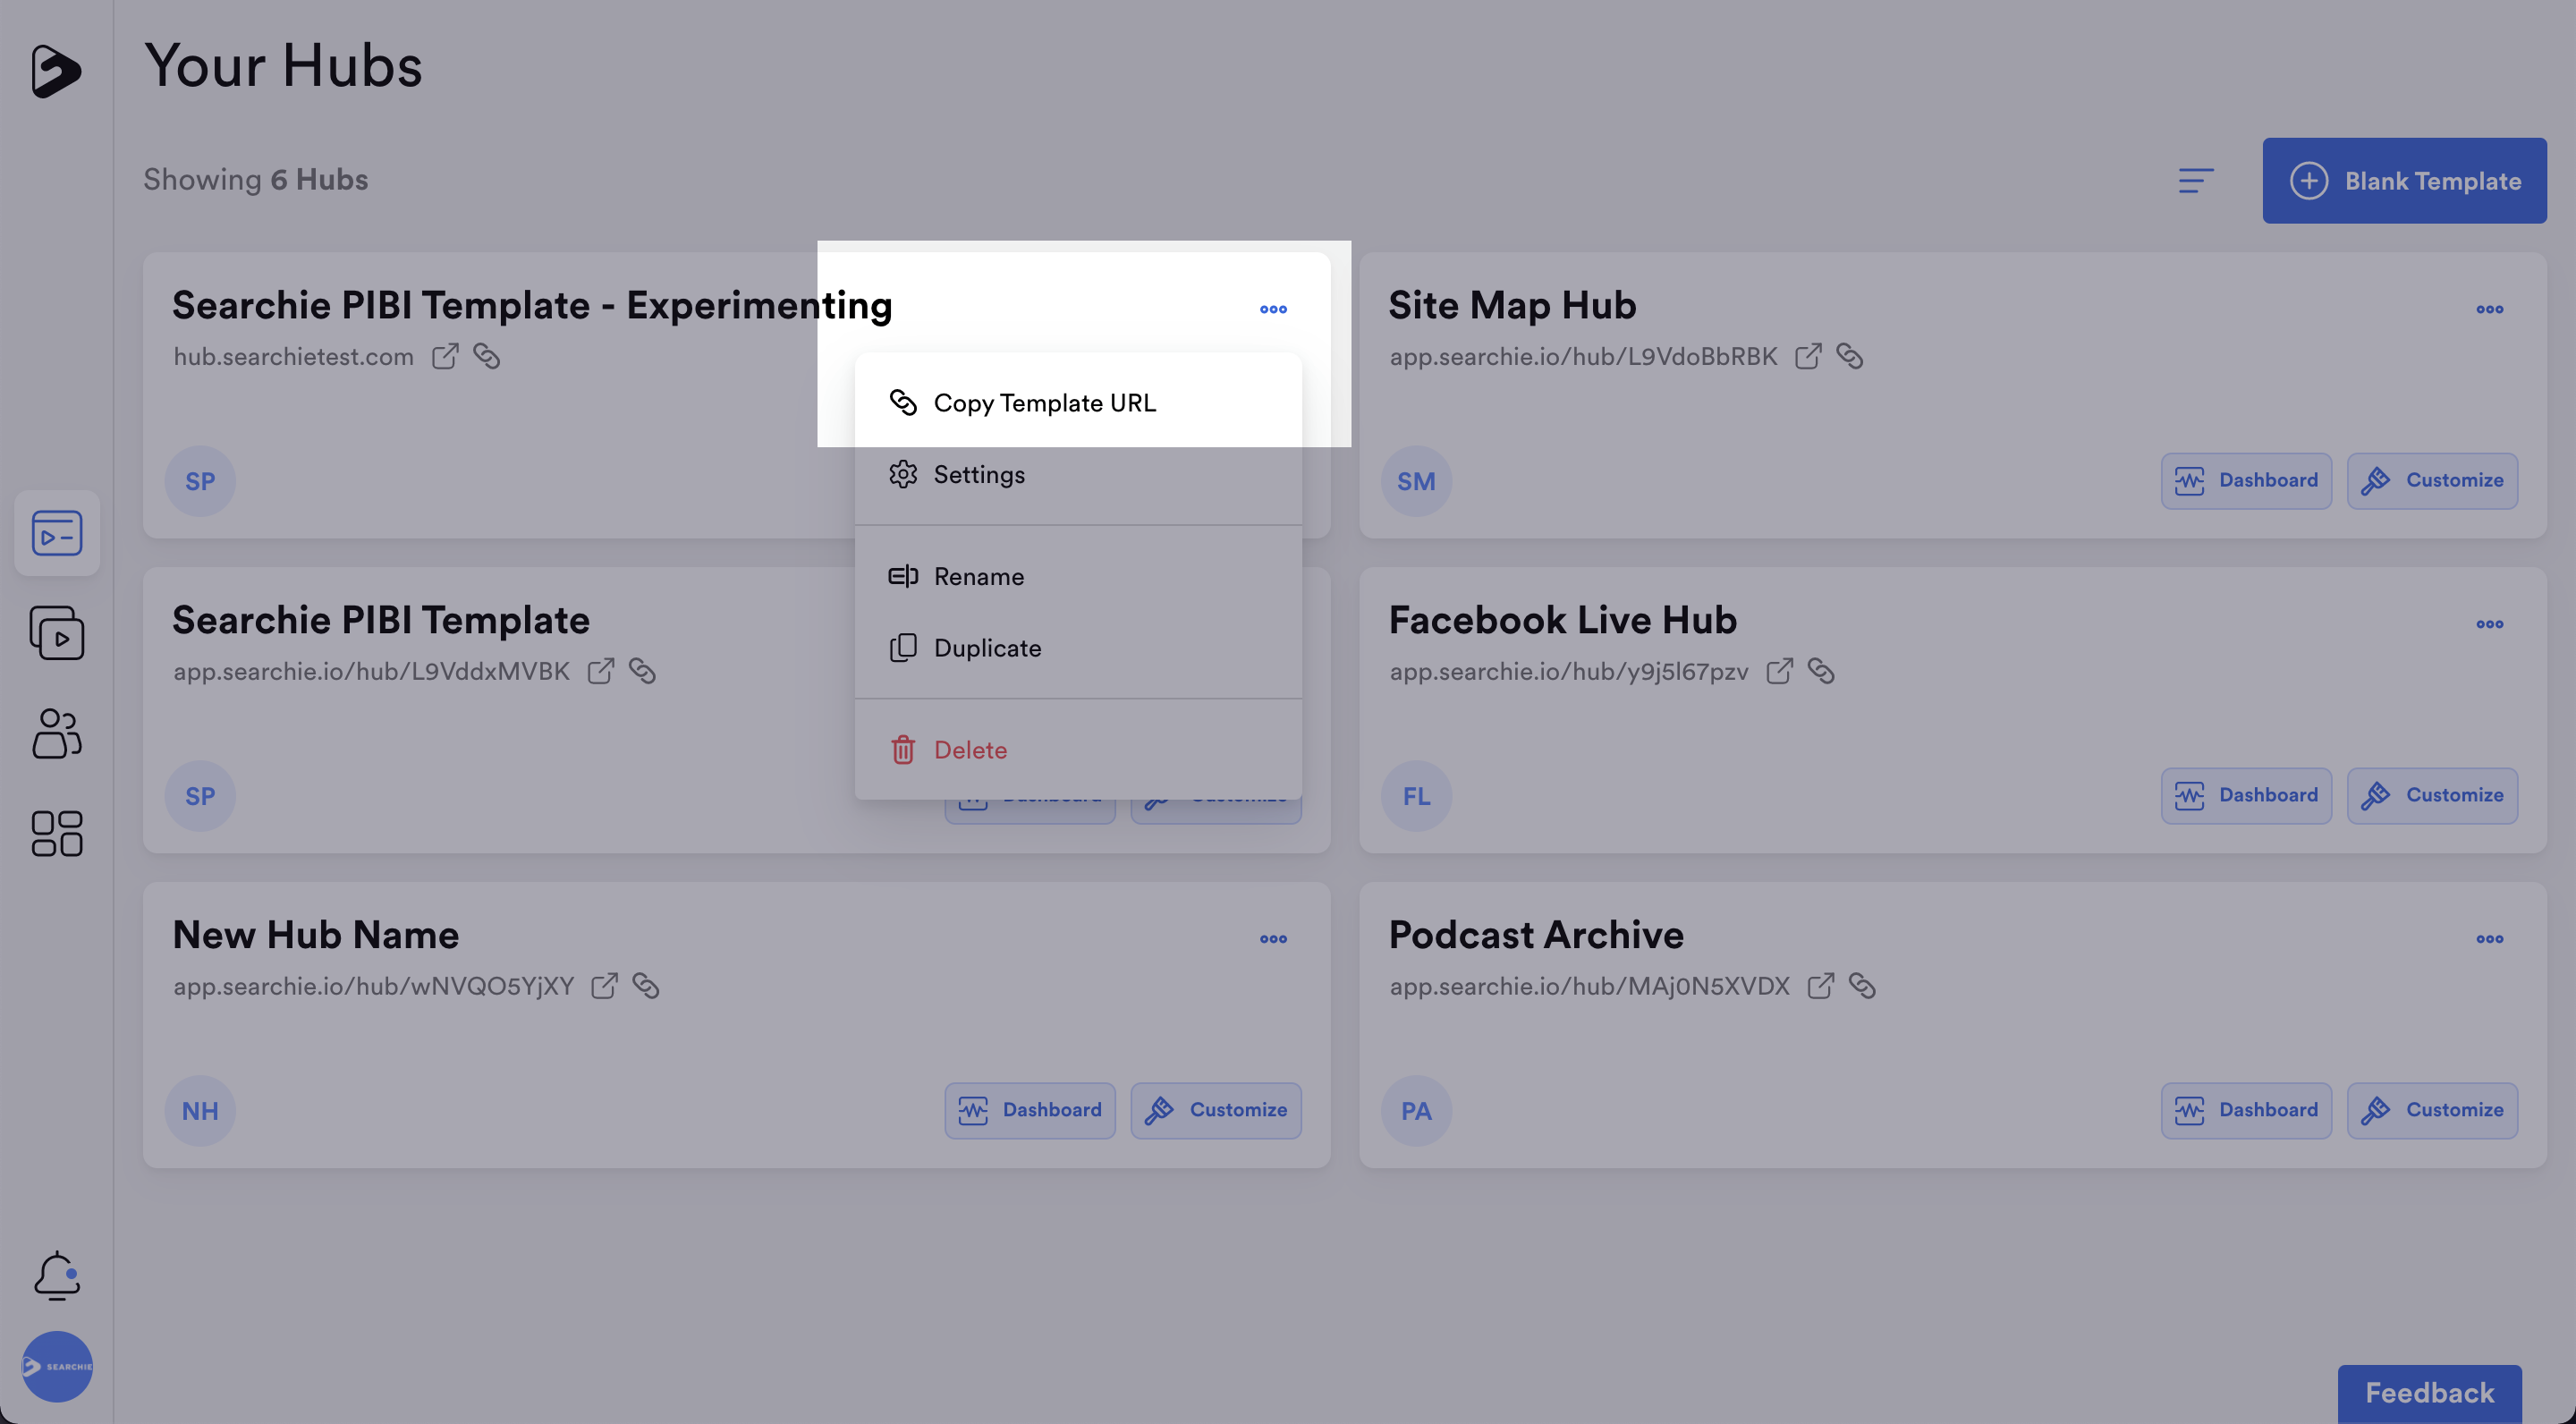The image size is (2576, 1424).
Task: Click the app.searchie.io/hub/wNVQO5YjXY address
Action: 374,987
